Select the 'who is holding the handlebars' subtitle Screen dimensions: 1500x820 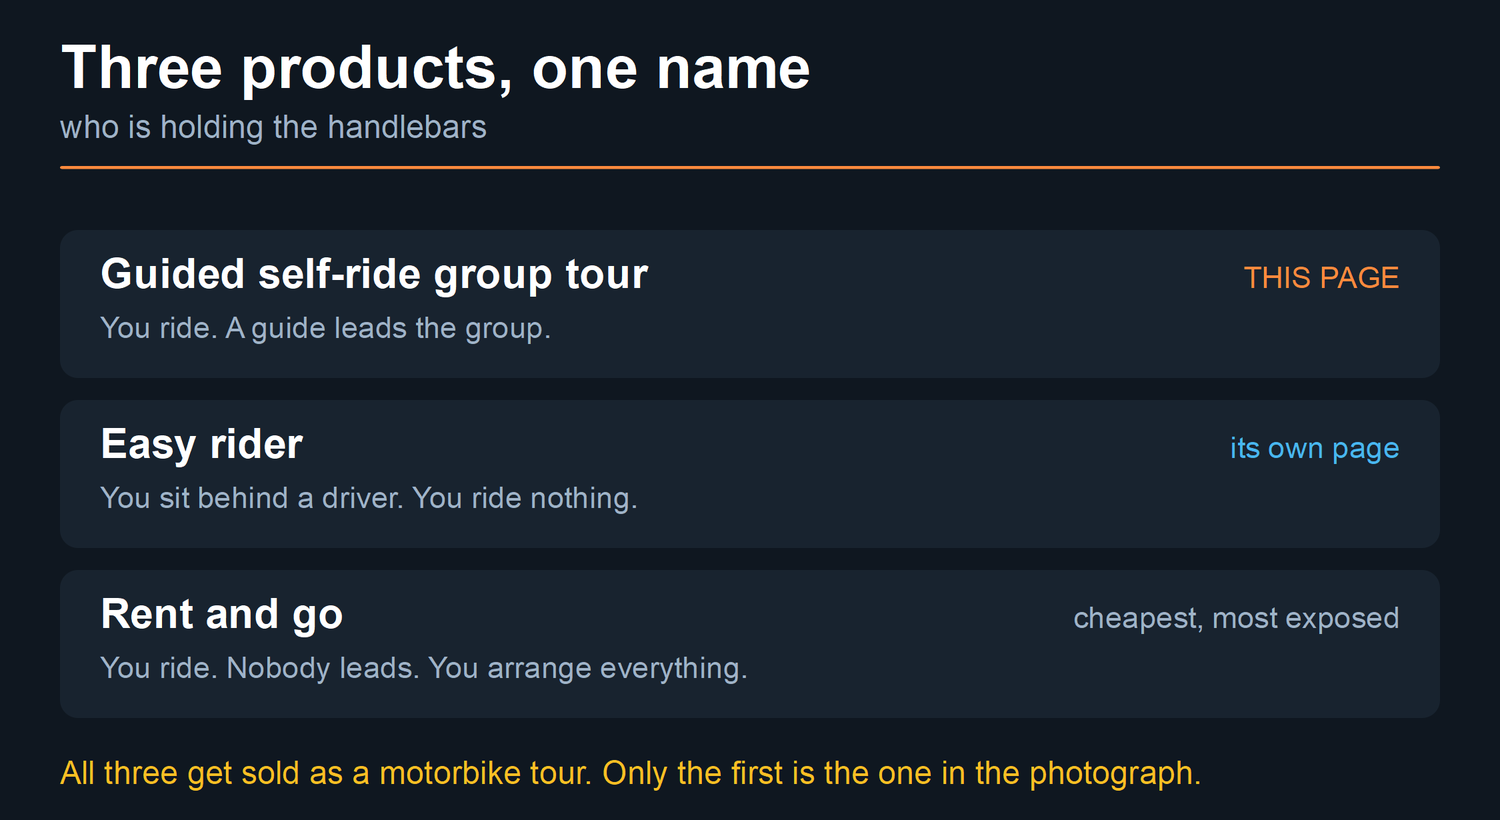click(273, 127)
